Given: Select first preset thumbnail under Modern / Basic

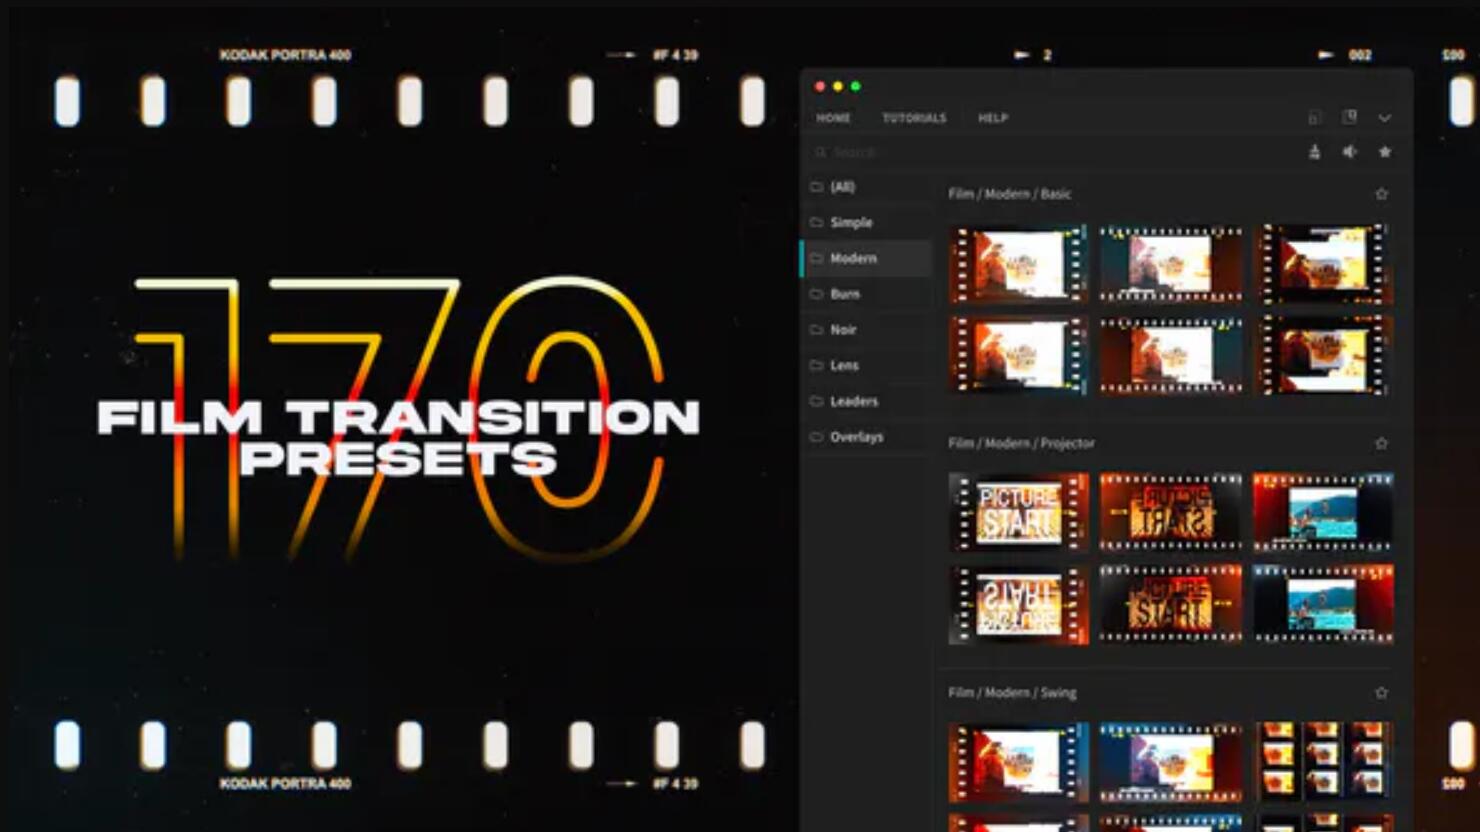Looking at the screenshot, I should (x=1018, y=264).
